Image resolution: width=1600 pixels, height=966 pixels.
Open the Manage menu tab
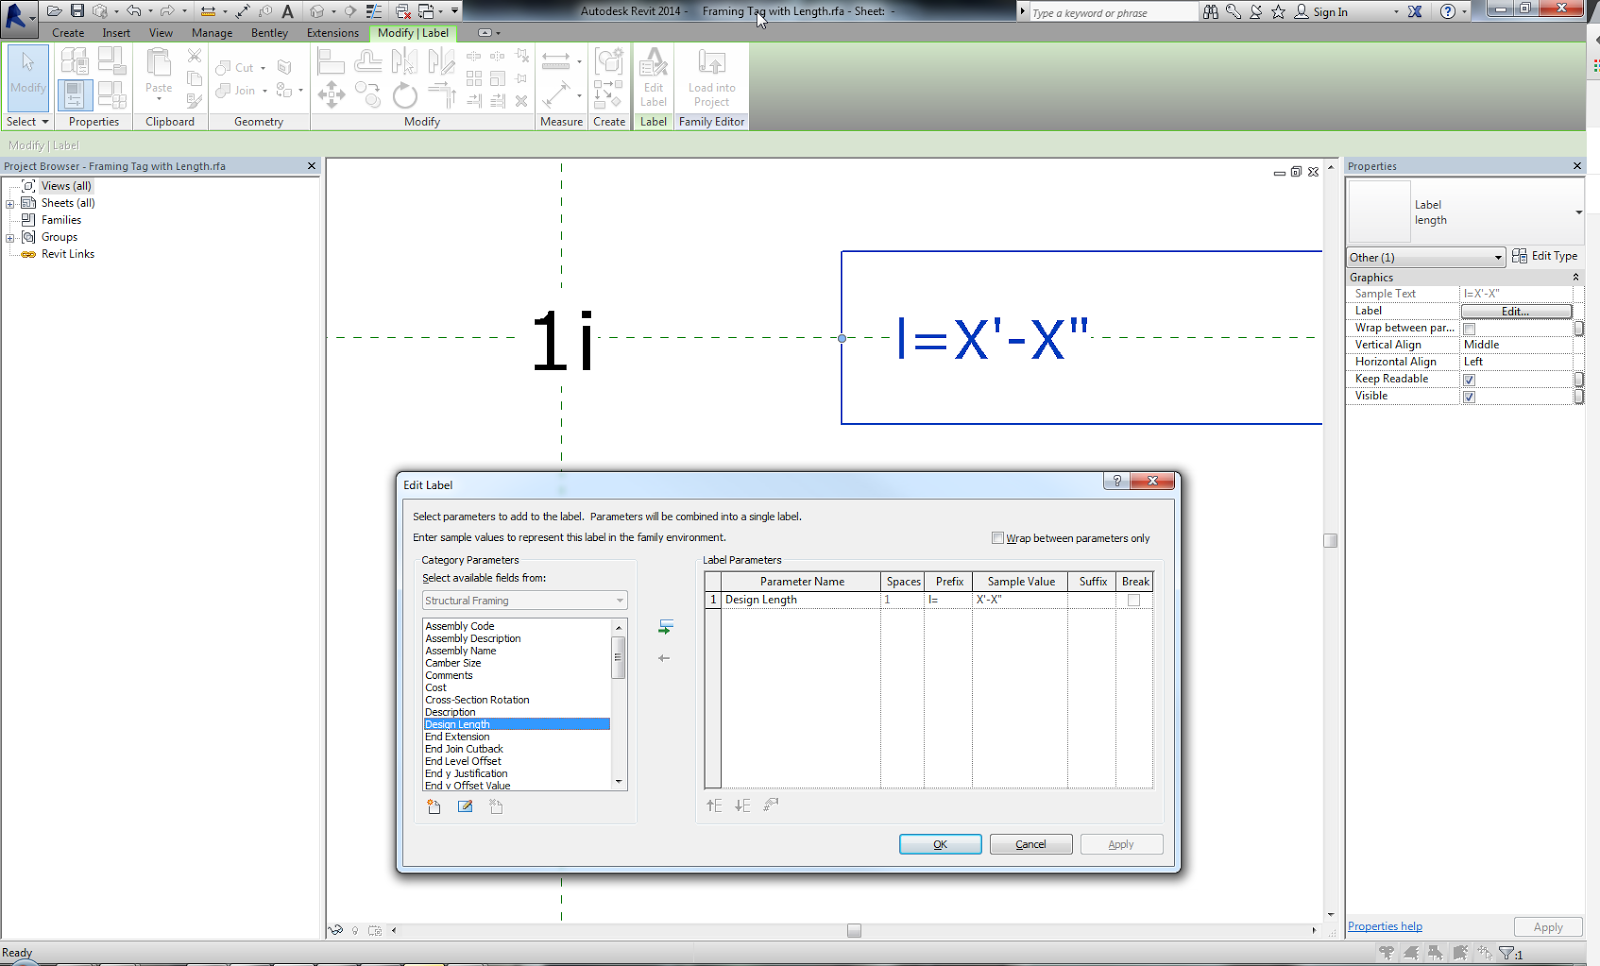(x=211, y=32)
